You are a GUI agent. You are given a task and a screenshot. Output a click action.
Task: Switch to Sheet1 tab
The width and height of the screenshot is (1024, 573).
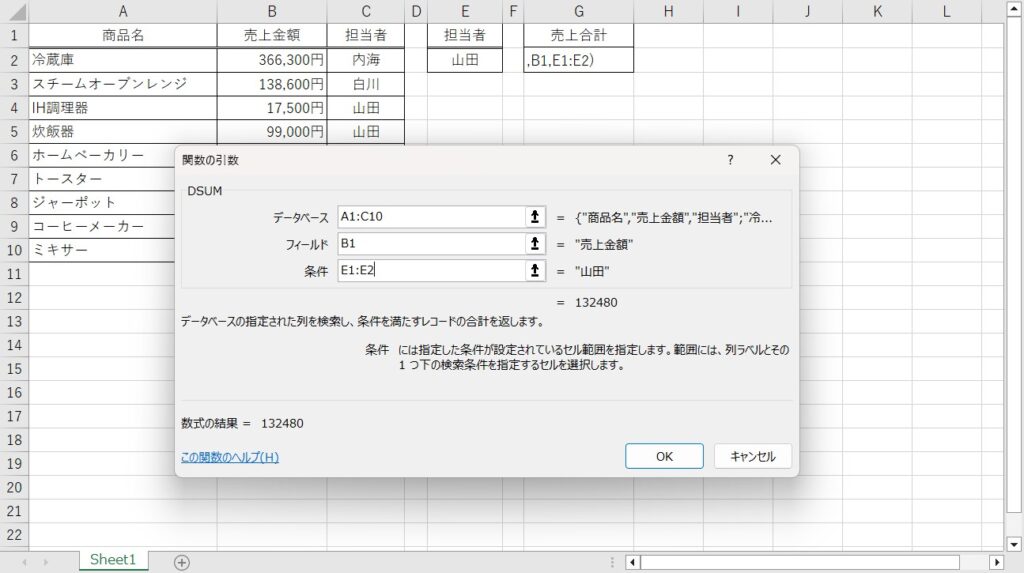click(x=113, y=560)
